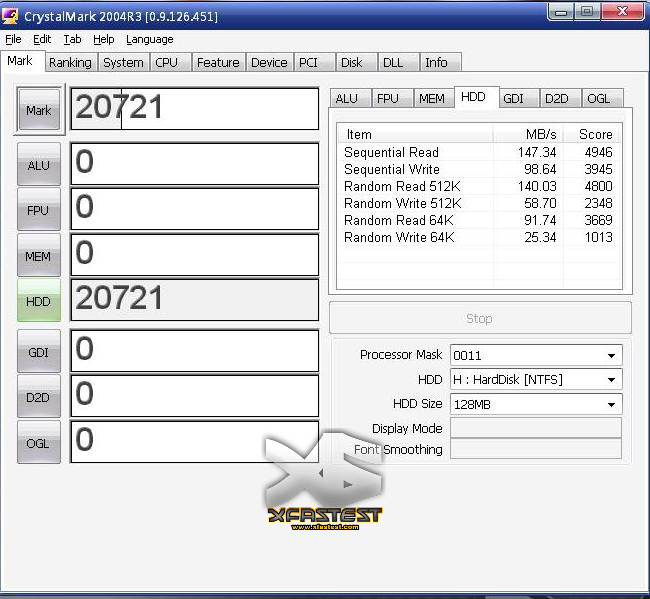This screenshot has width=650, height=599.
Task: Click the Item column header
Action: [x=415, y=134]
